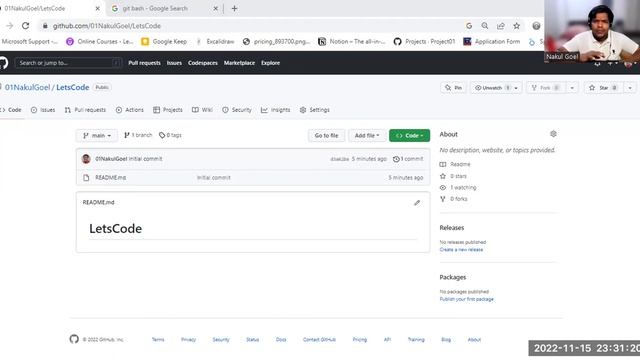Screen dimensions: 640x360
Task: Expand the Star lists dropdown arrow
Action: tap(630, 88)
